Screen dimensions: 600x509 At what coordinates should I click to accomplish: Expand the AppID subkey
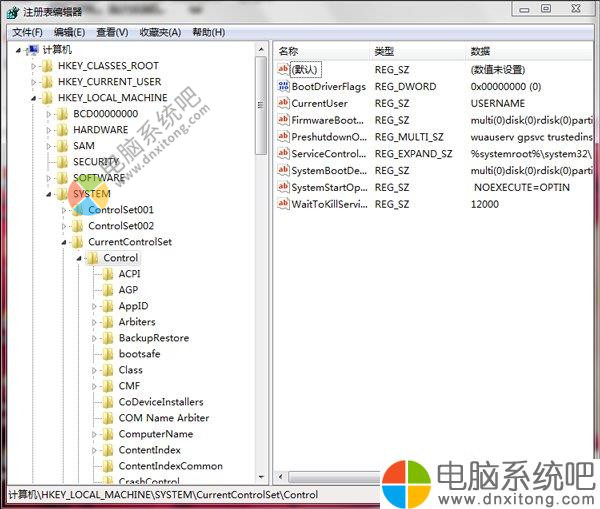95,306
